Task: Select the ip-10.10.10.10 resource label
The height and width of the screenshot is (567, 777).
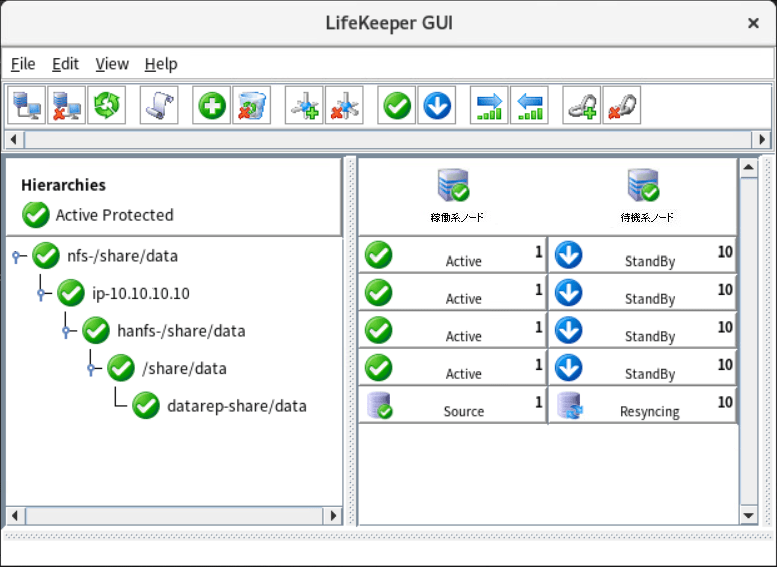Action: [x=141, y=293]
